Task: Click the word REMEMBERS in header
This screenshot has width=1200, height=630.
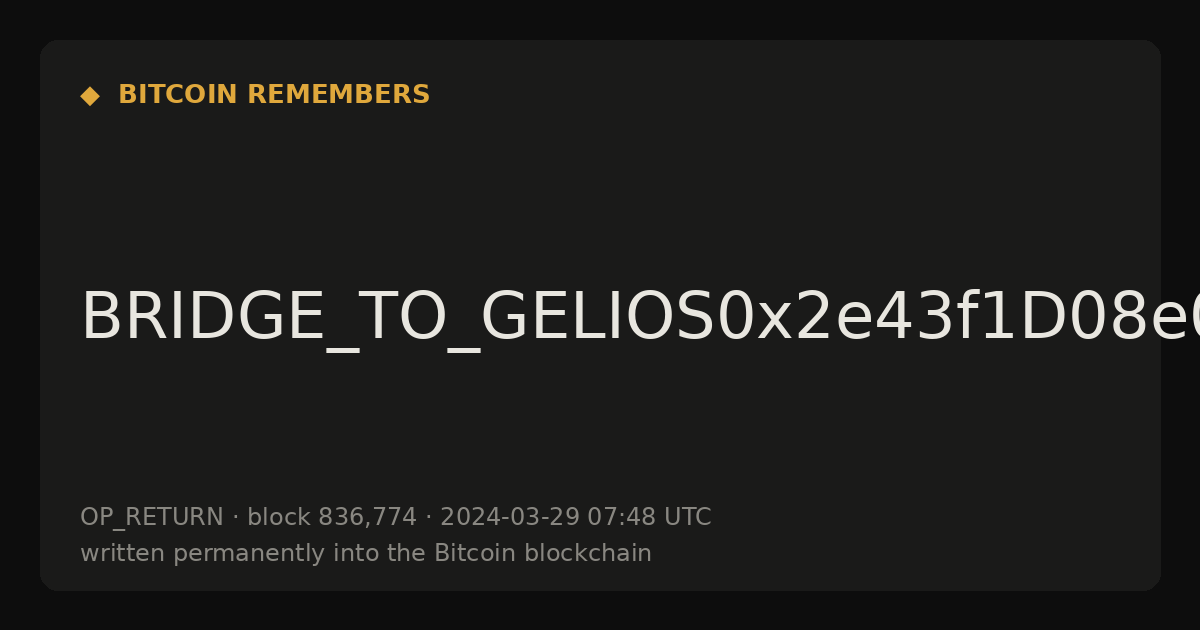Action: tap(338, 95)
